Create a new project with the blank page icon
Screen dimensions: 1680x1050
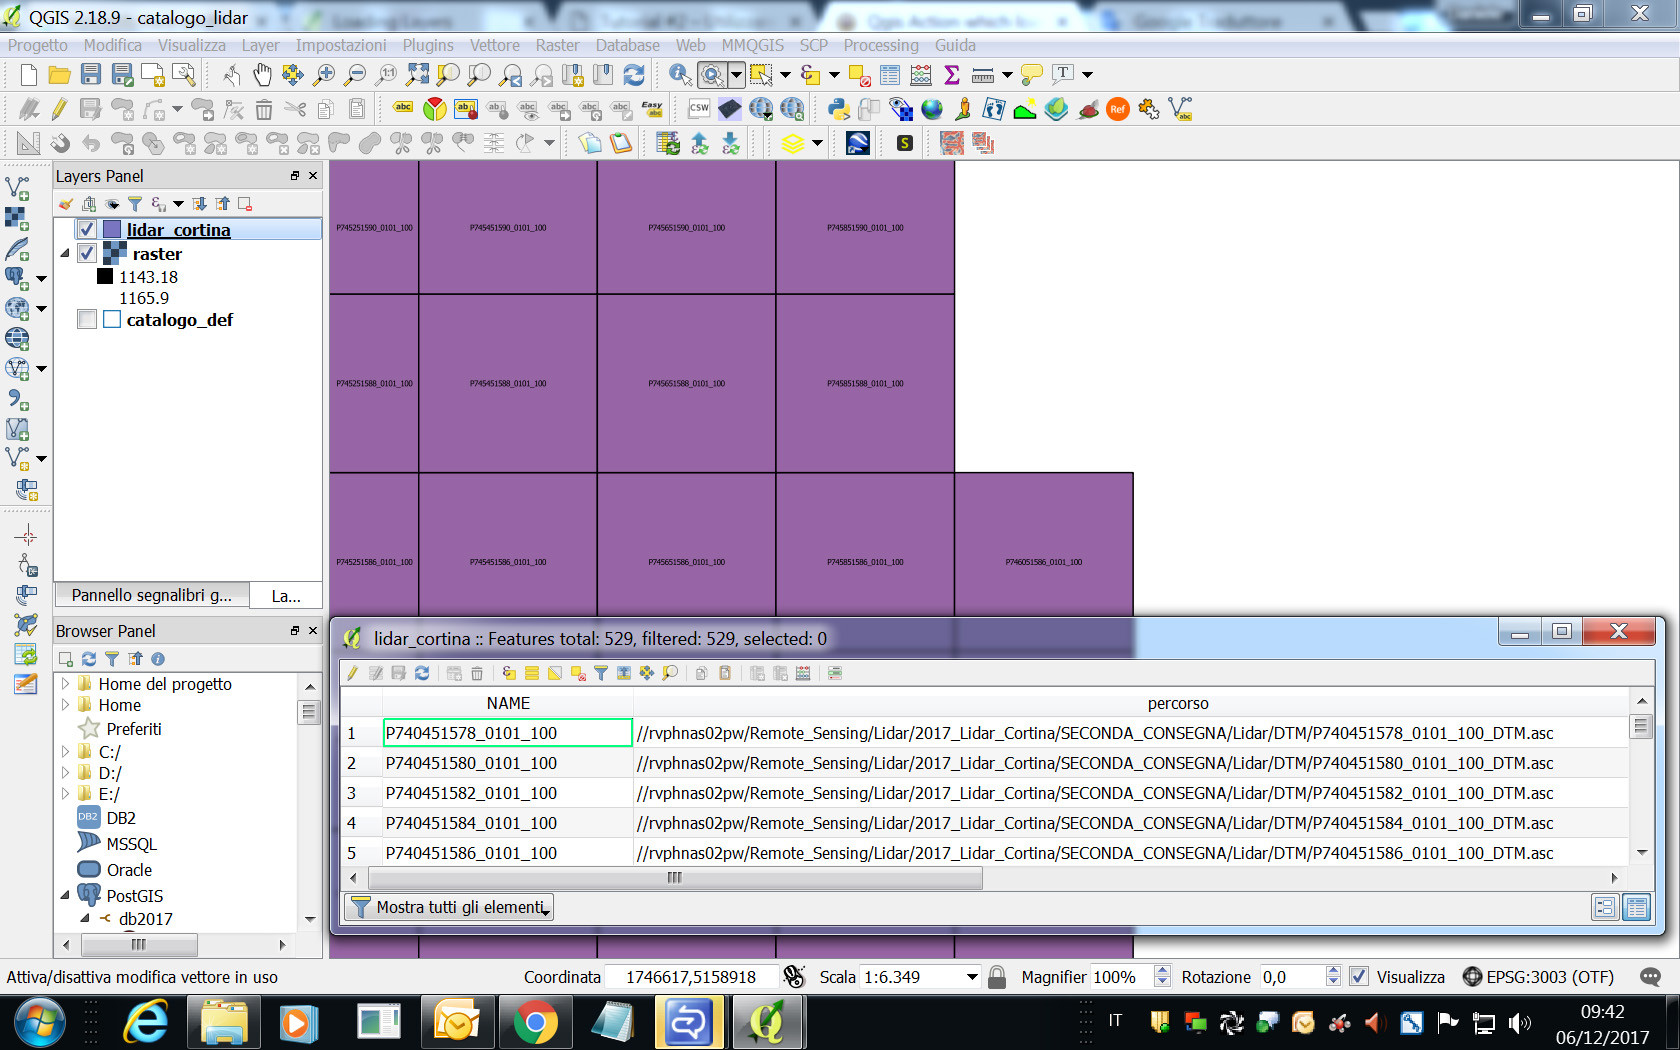click(x=28, y=75)
